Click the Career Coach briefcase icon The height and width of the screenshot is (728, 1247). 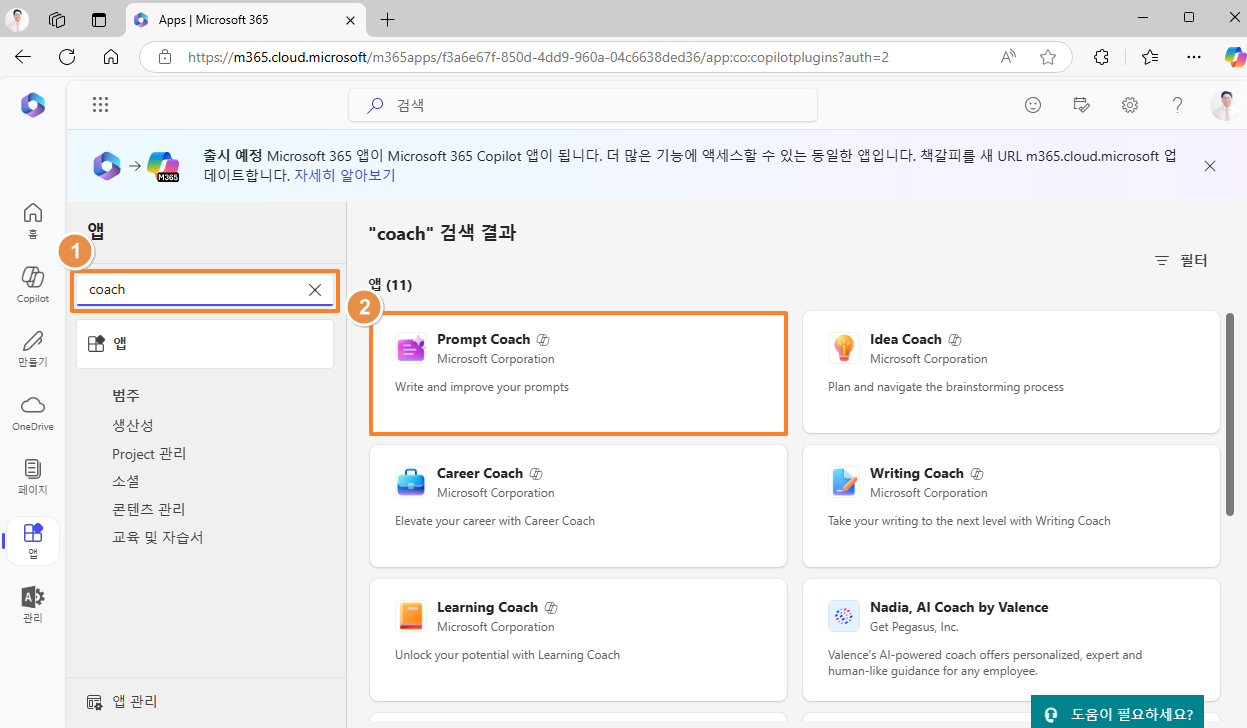(x=411, y=482)
